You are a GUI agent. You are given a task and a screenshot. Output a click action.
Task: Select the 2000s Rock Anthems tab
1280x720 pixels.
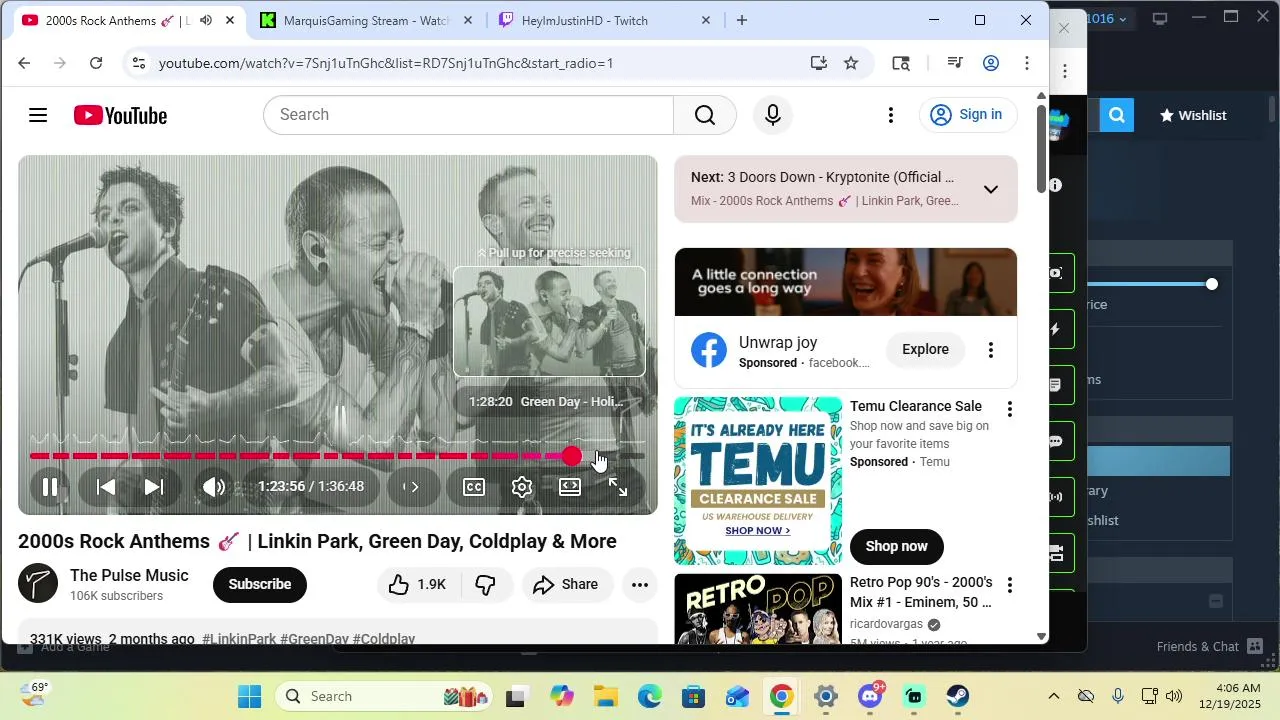pyautogui.click(x=115, y=20)
